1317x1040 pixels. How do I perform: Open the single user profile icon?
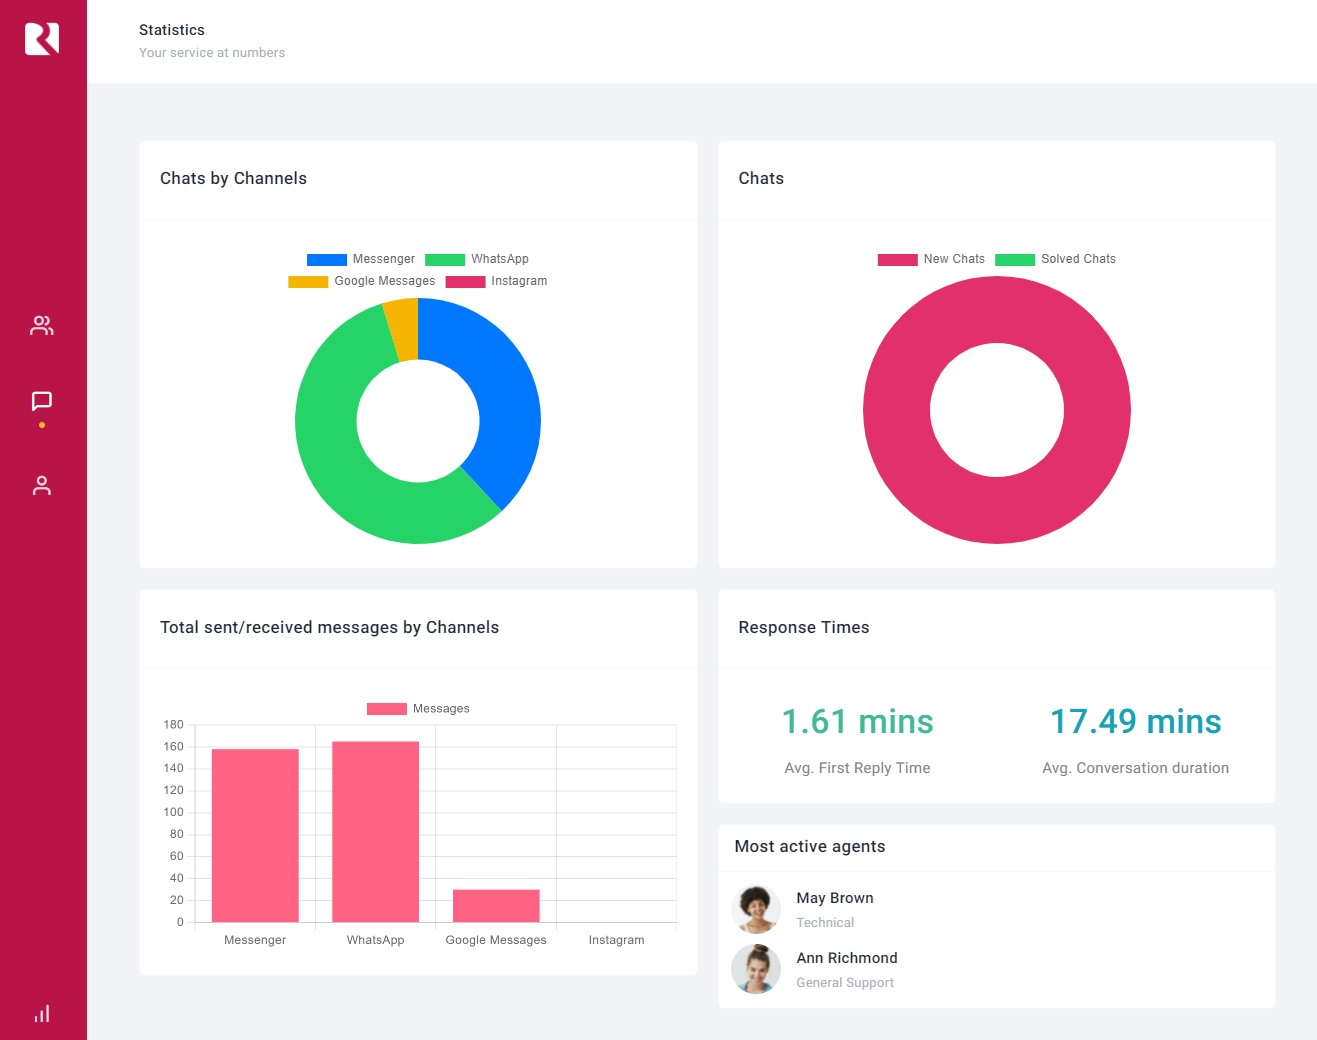tap(42, 485)
